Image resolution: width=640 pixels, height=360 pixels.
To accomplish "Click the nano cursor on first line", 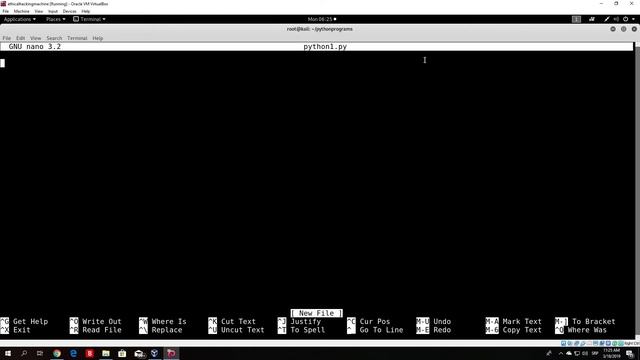I will point(2,63).
